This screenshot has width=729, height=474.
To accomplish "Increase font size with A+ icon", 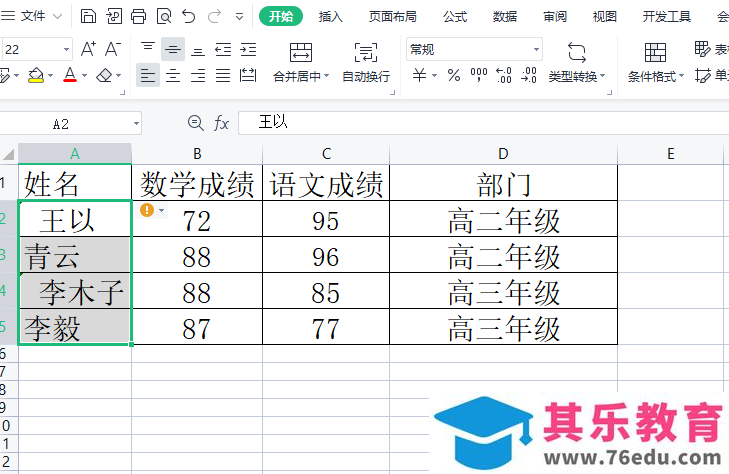I will click(88, 49).
